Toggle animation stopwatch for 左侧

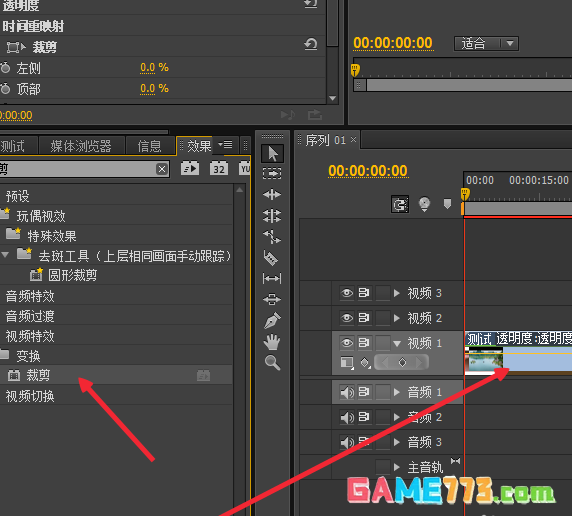click(5, 68)
